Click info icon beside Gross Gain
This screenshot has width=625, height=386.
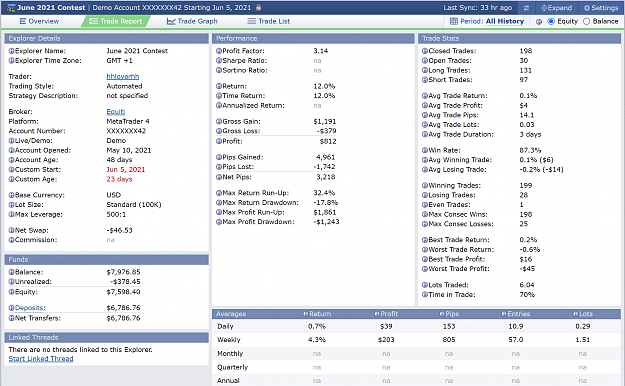coord(219,121)
